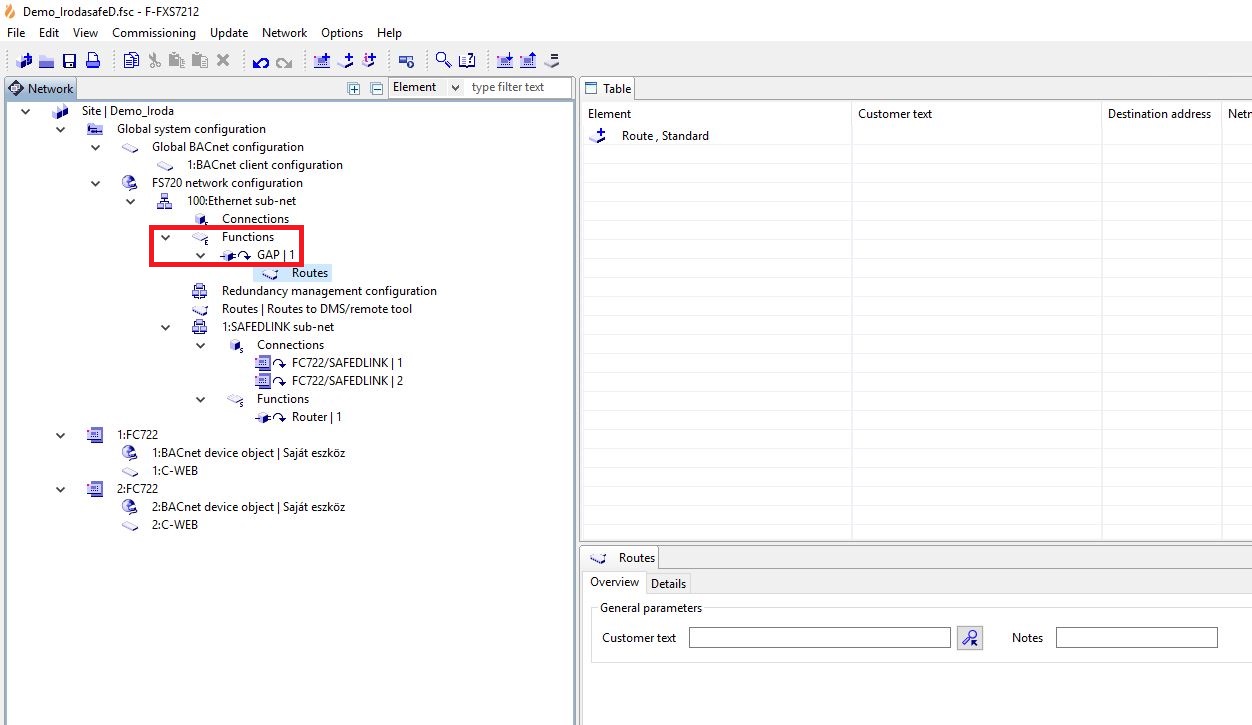Click the Print icon in the toolbar
Screen dimensions: 1252x725
click(x=92, y=61)
